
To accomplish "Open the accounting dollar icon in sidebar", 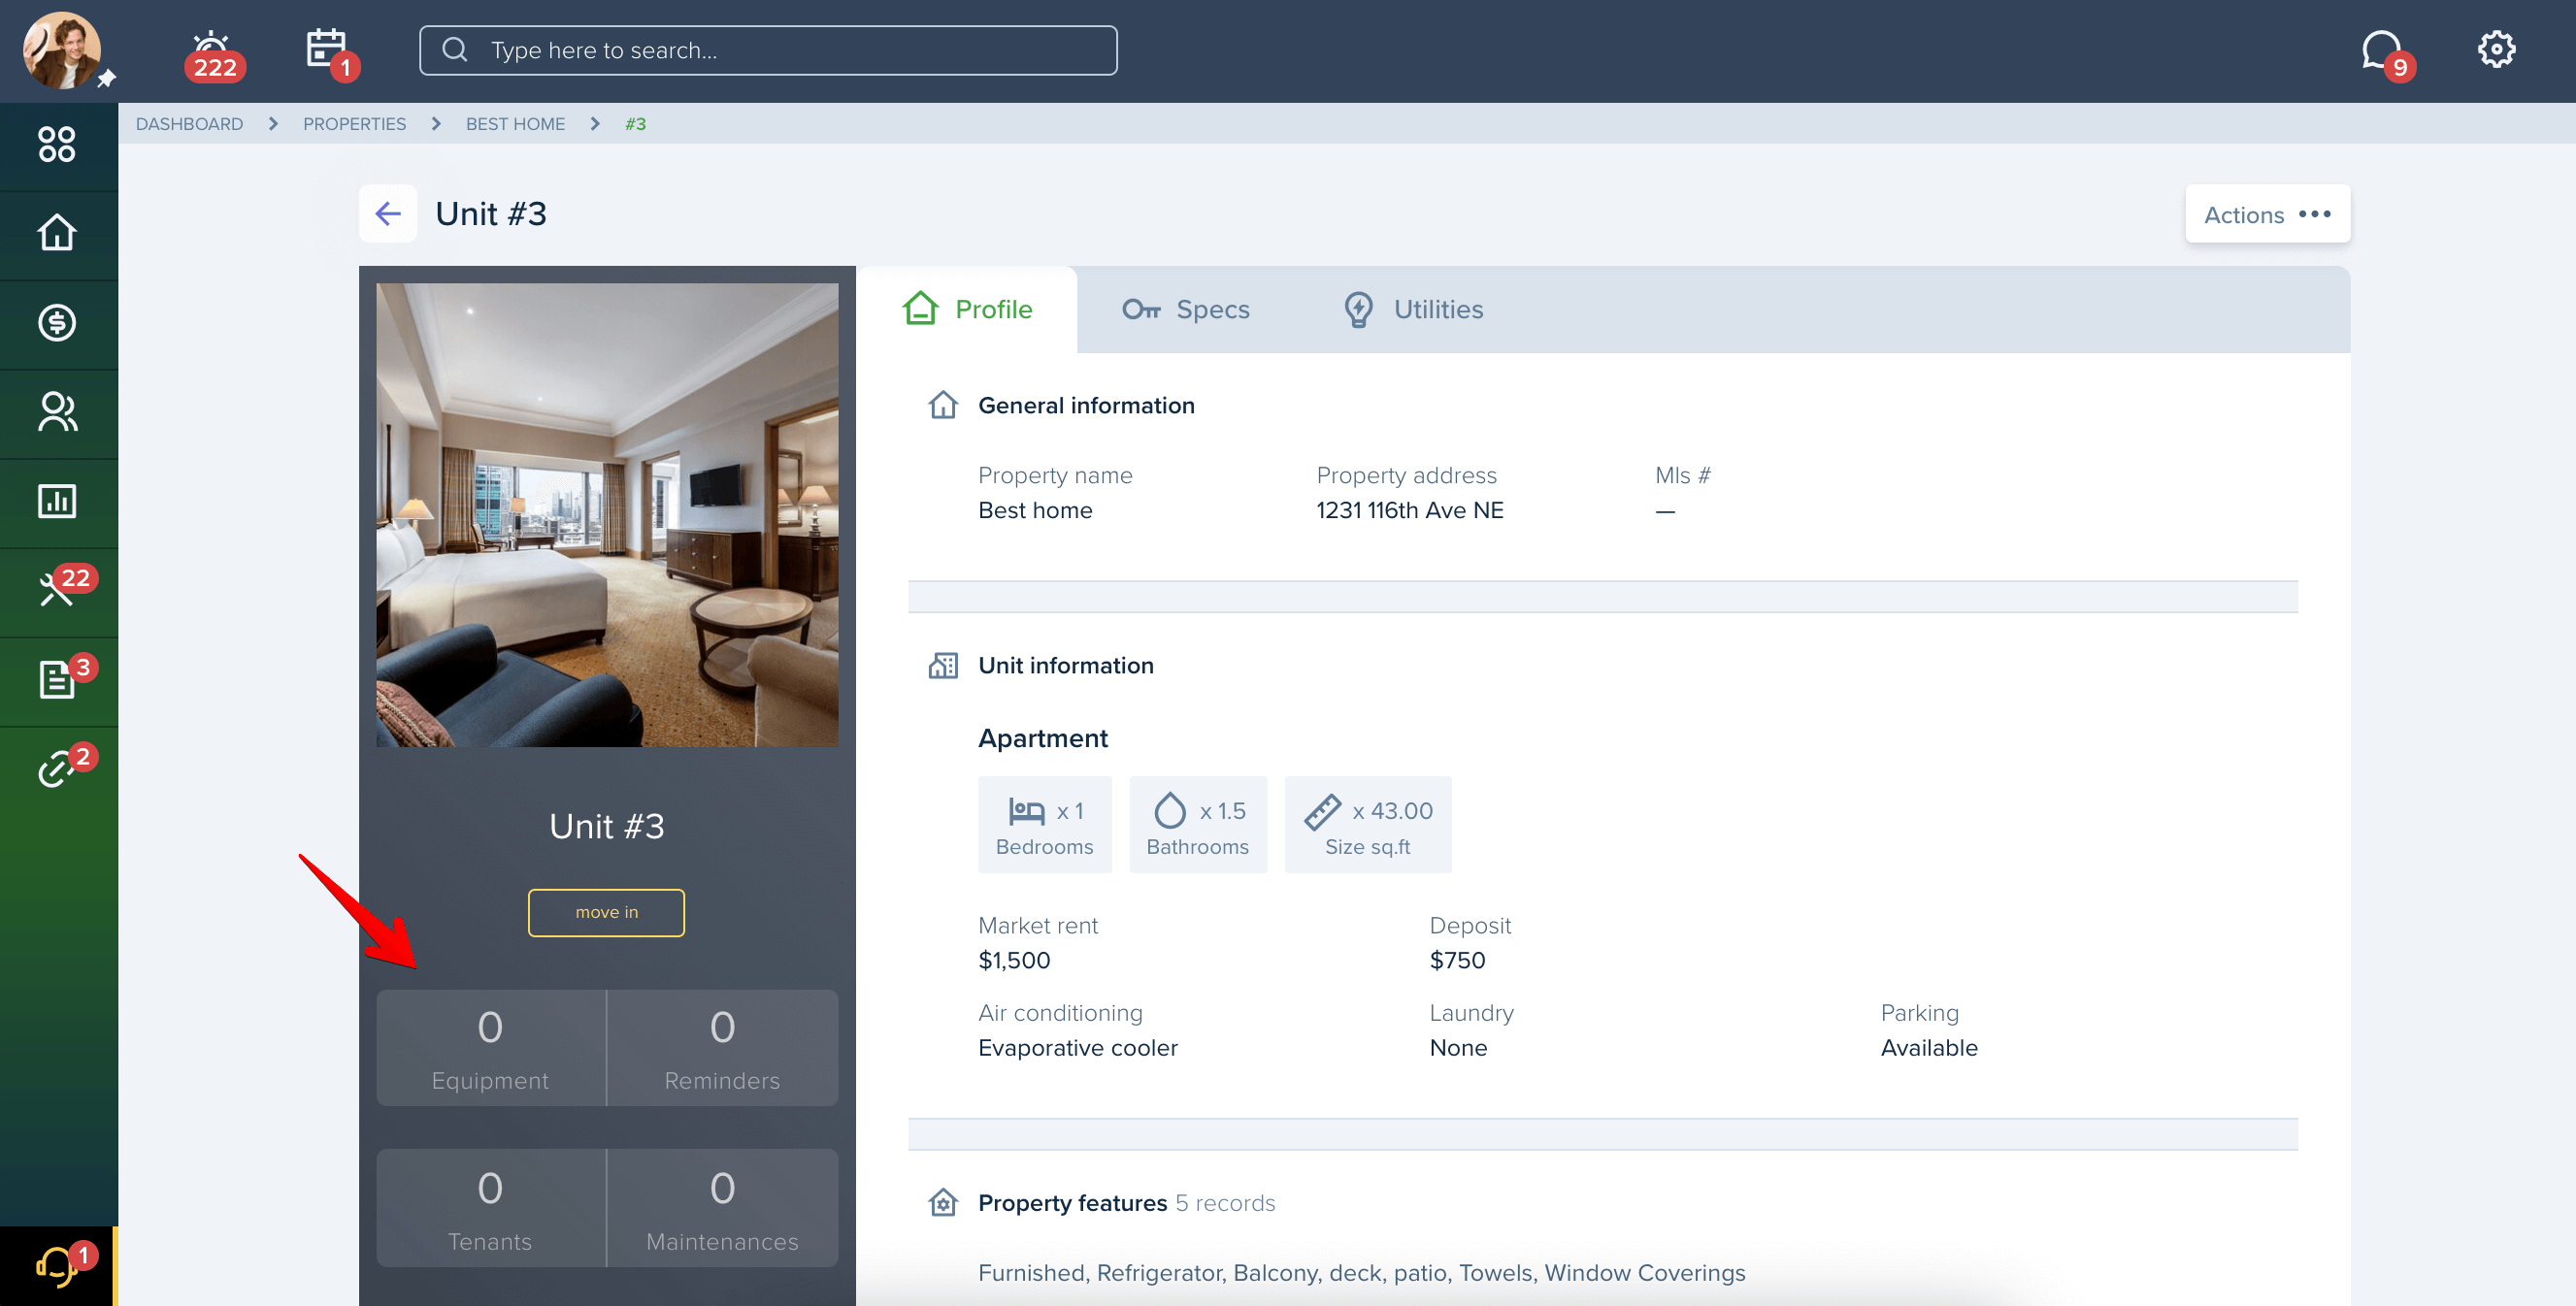I will [57, 322].
